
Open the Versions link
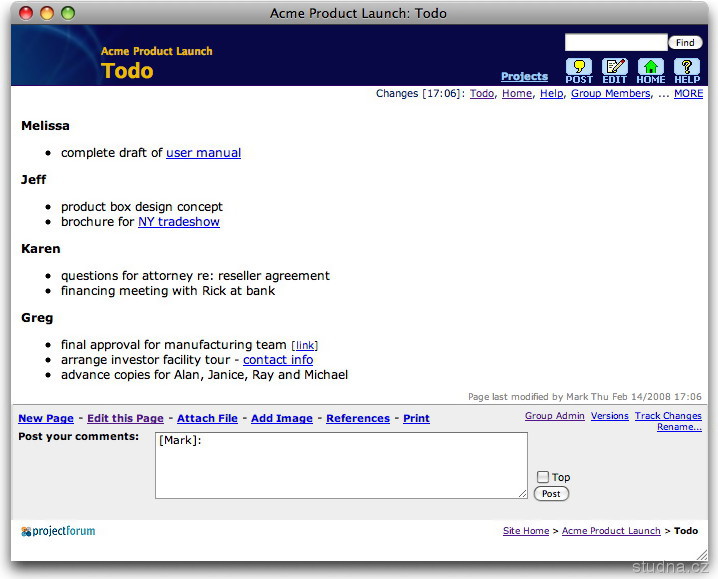pyautogui.click(x=609, y=416)
